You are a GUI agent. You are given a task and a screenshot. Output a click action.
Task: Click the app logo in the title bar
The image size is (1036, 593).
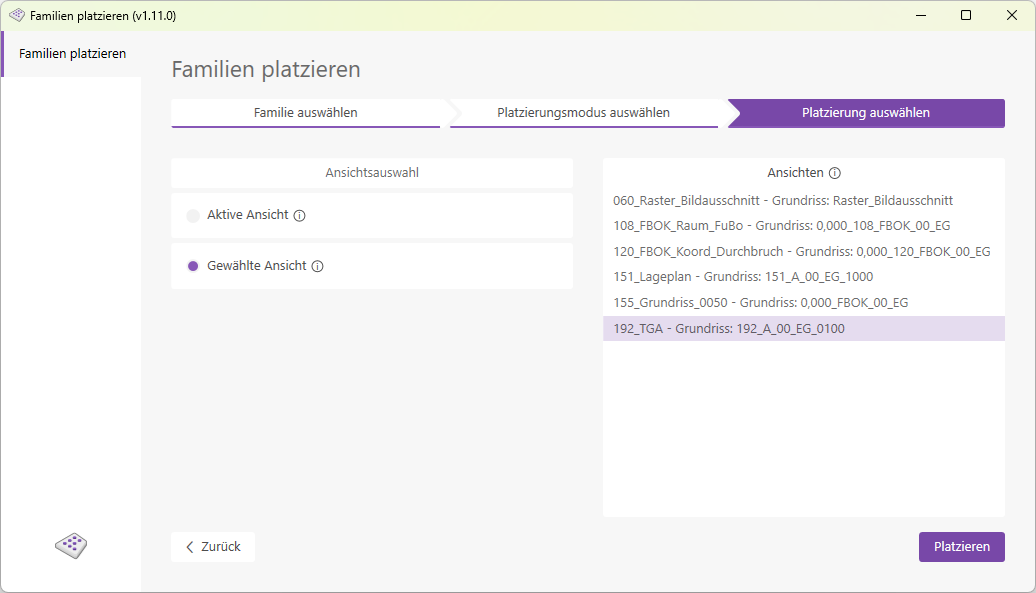tap(17, 15)
